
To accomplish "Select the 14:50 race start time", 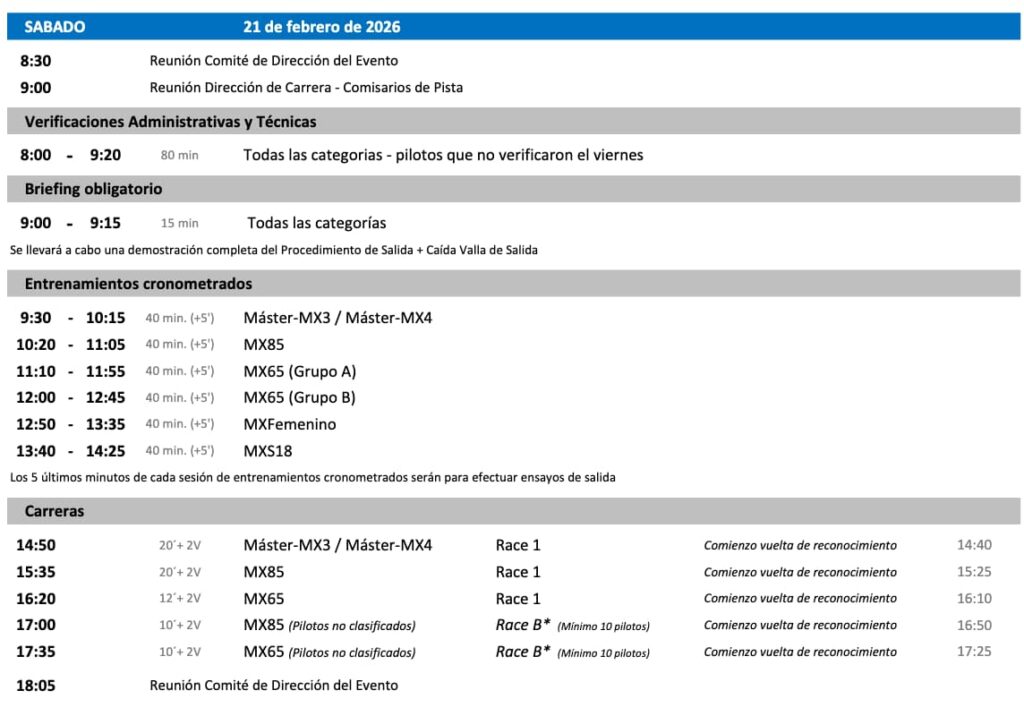I will 36,546.
